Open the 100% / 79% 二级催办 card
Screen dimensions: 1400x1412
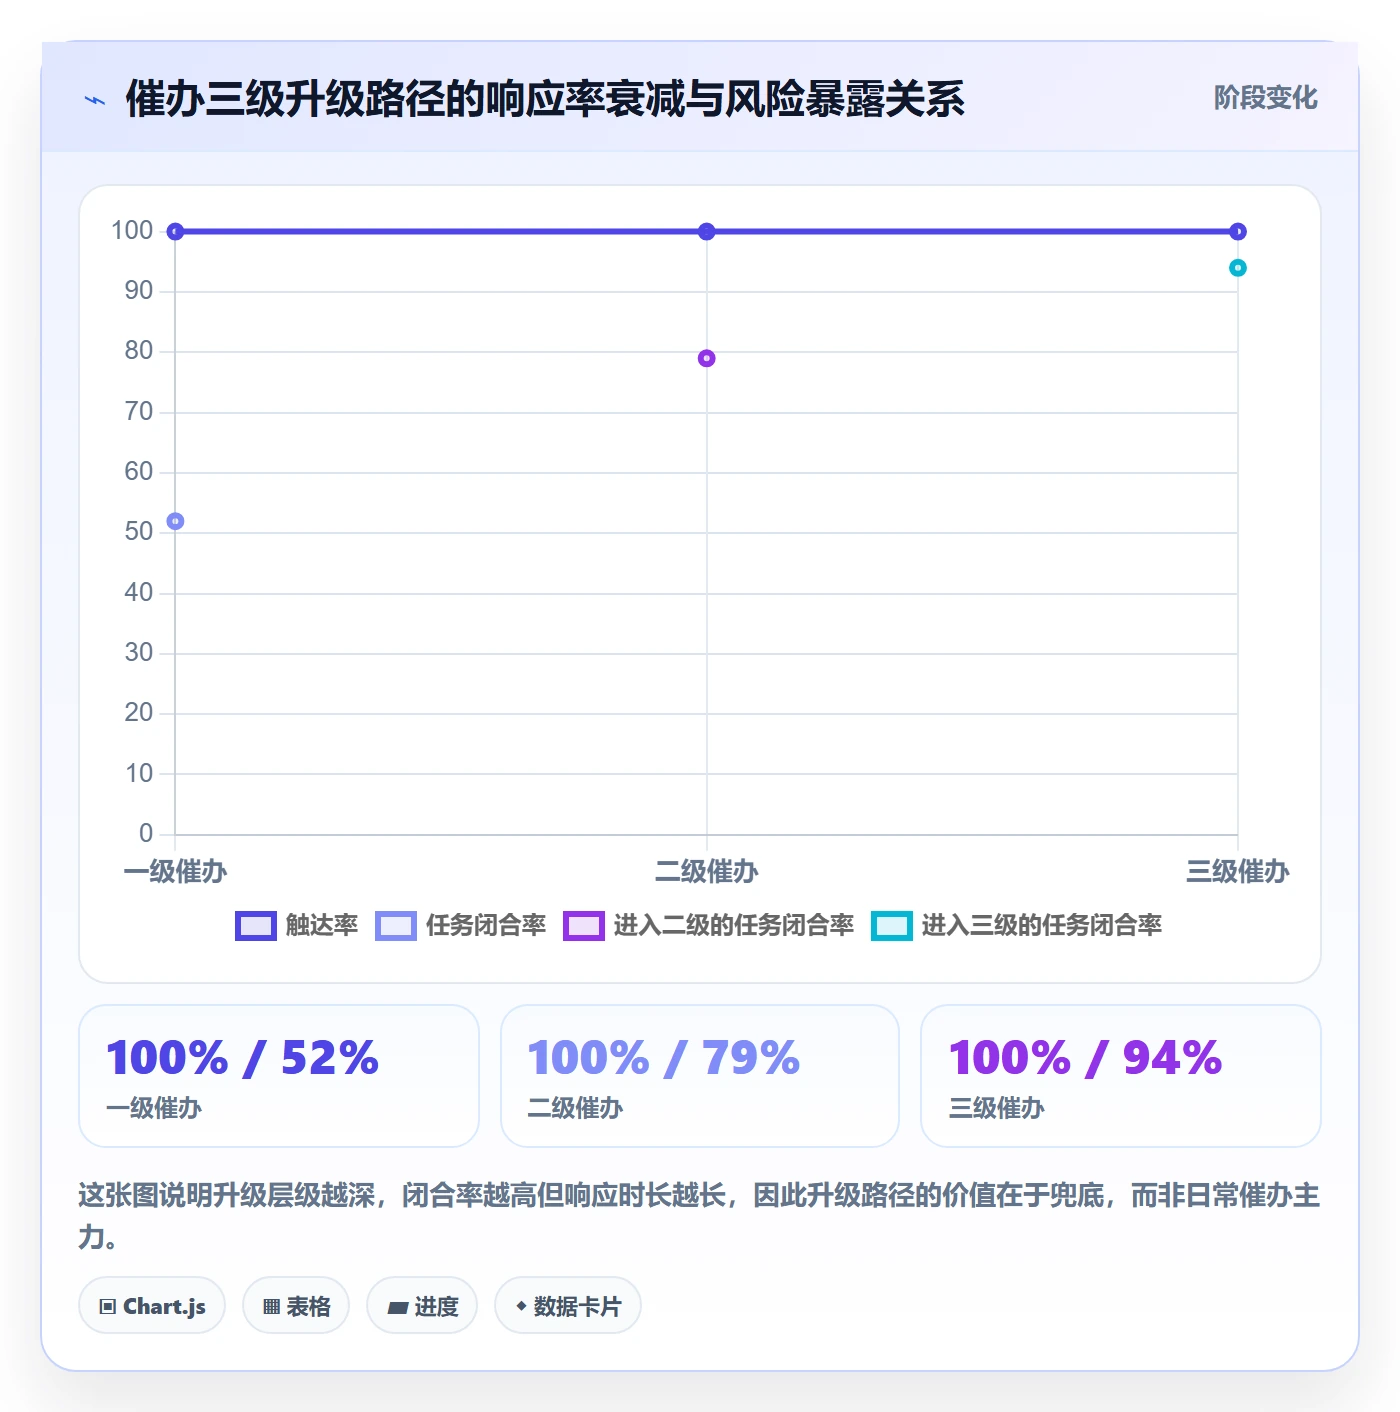pos(700,1076)
